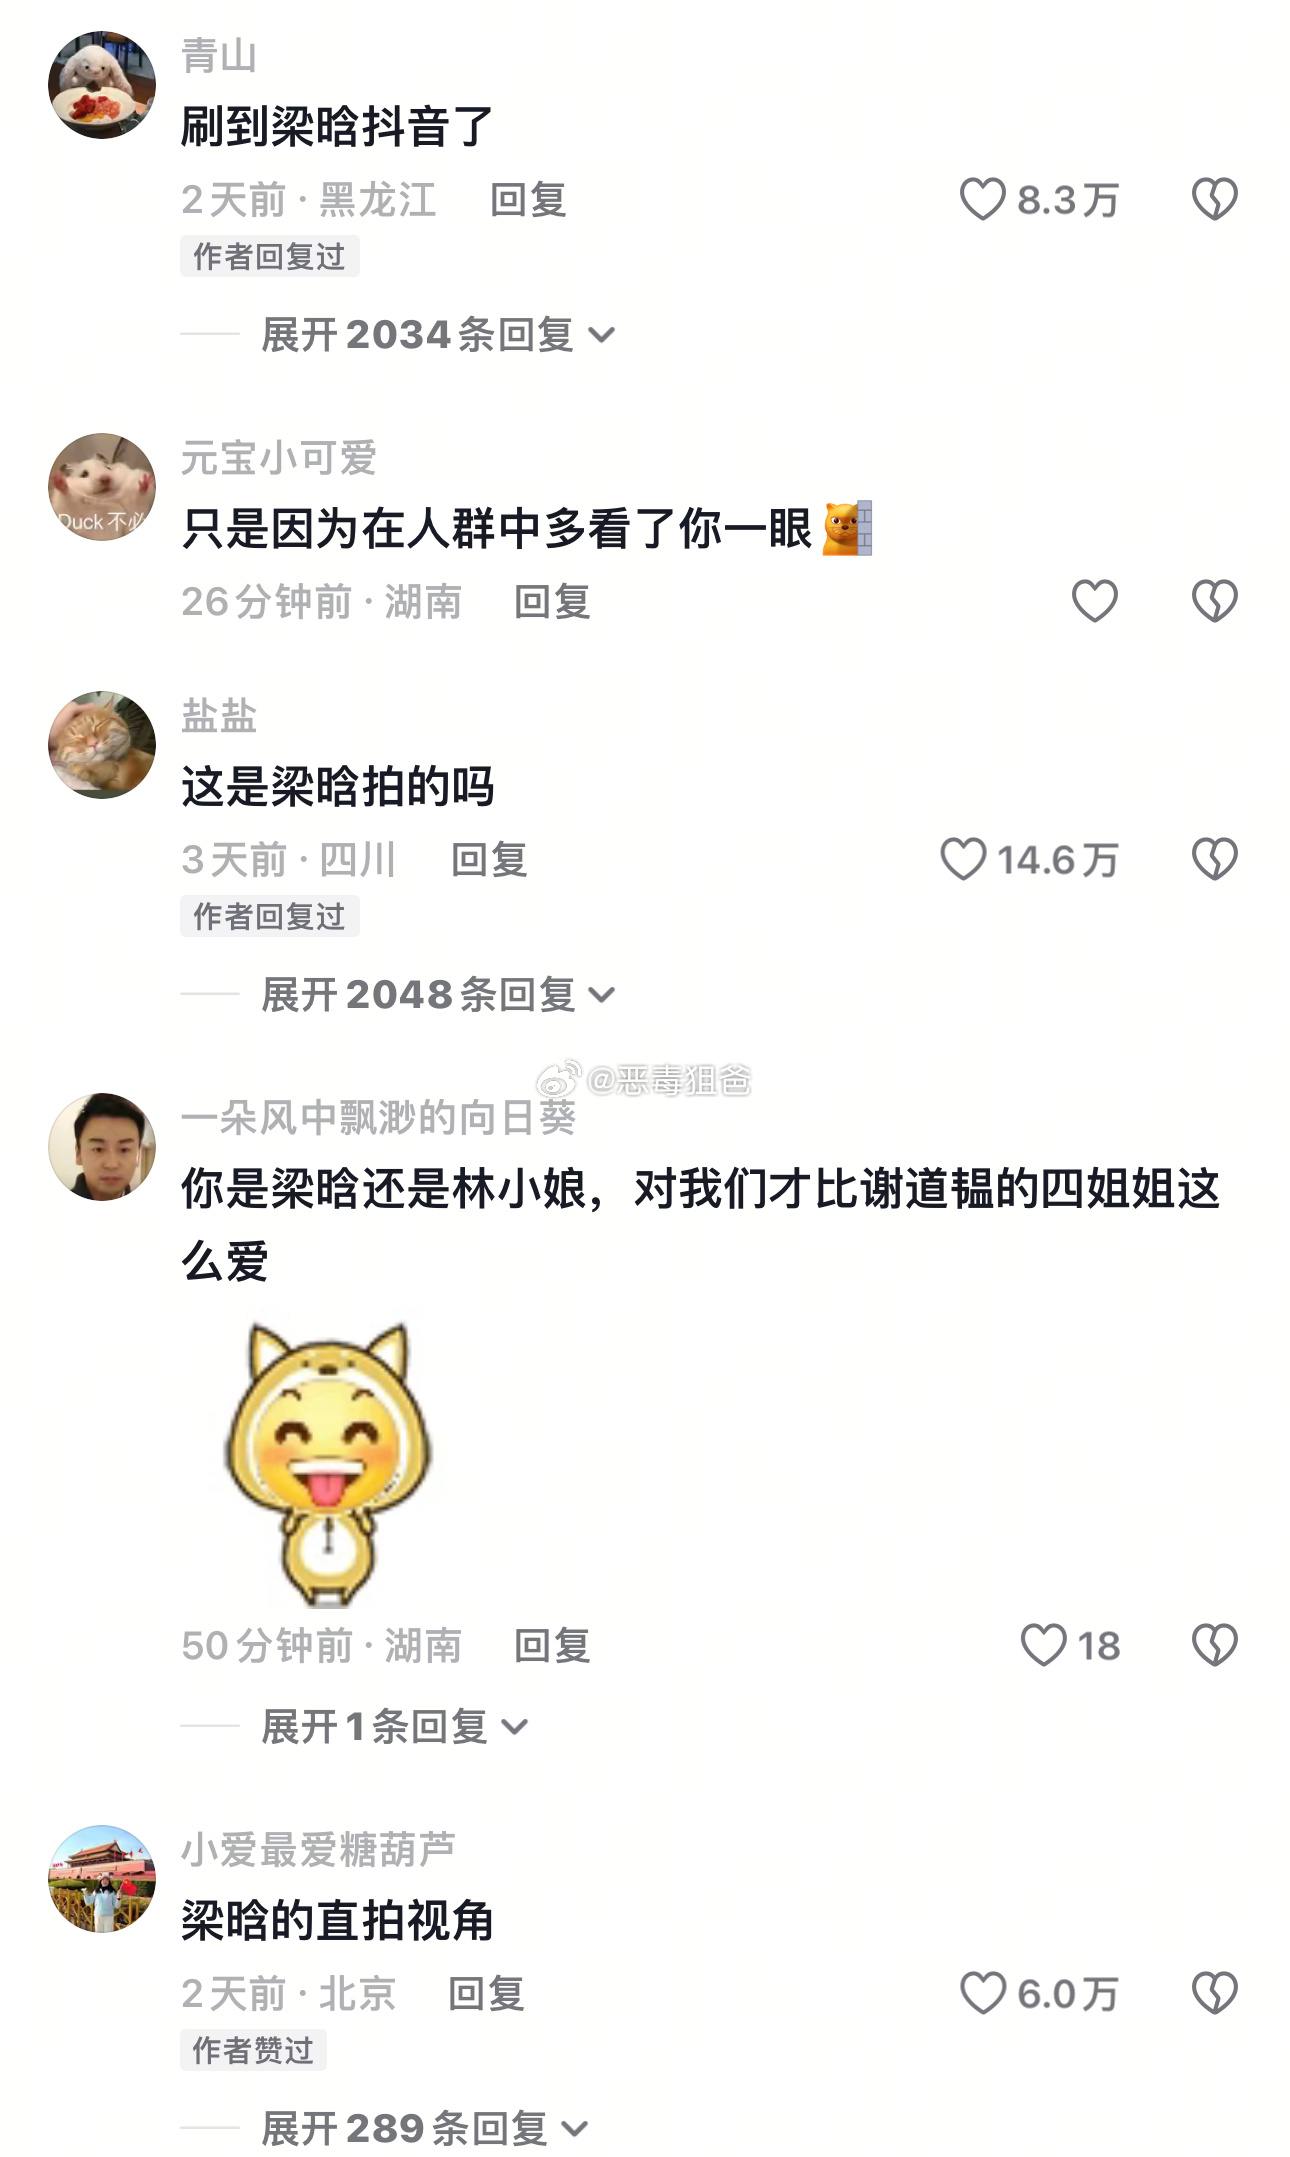View the yellow fox sticker image

(x=328, y=1462)
